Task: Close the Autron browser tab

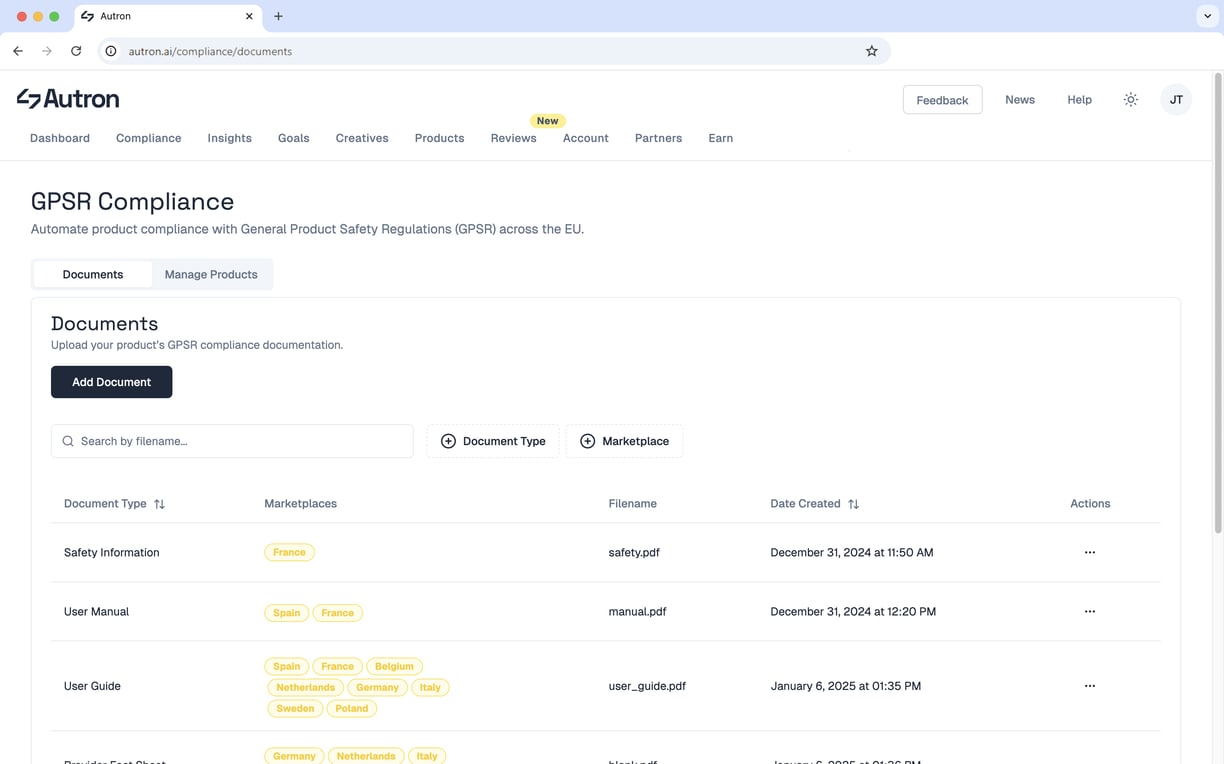Action: (x=249, y=16)
